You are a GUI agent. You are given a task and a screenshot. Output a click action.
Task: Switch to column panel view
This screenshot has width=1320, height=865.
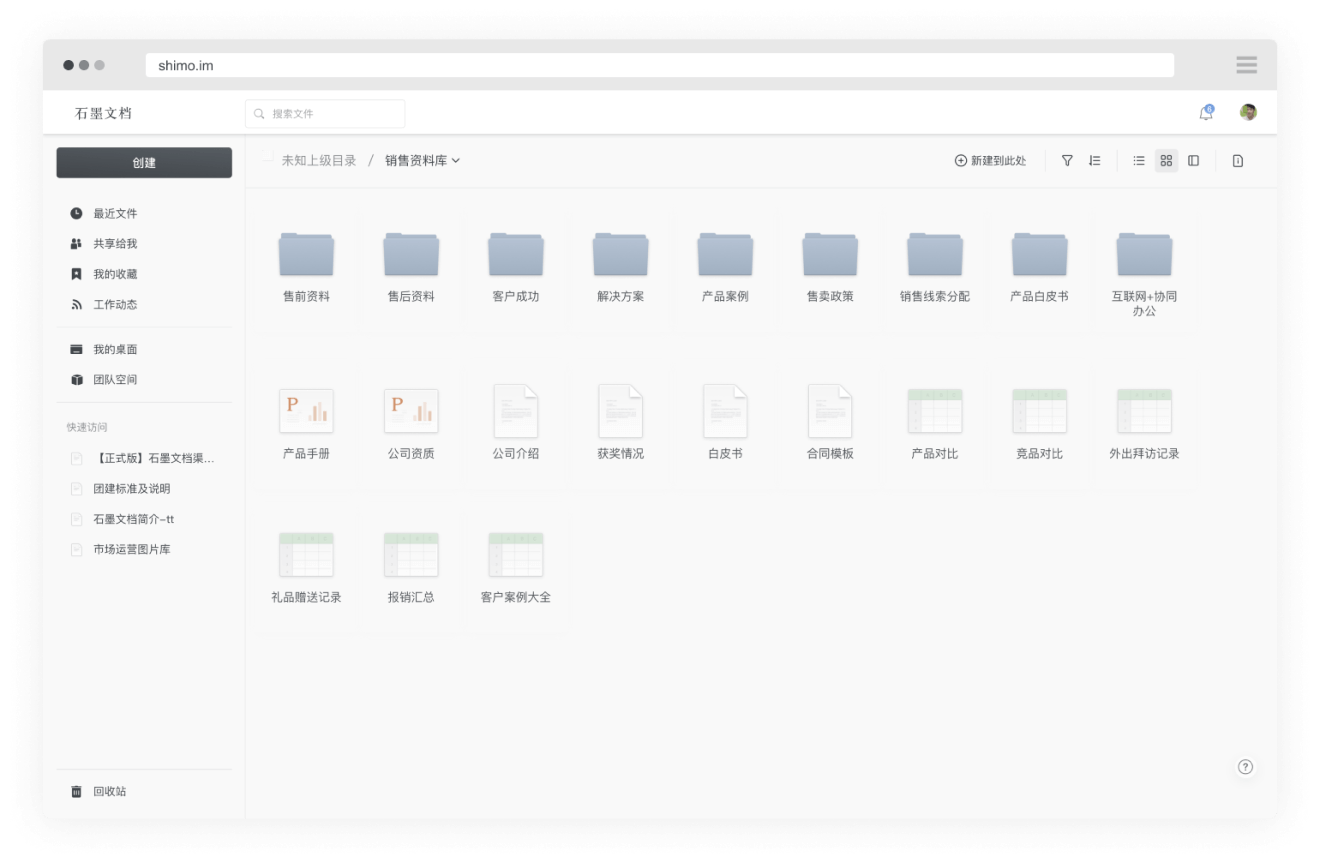click(1194, 161)
